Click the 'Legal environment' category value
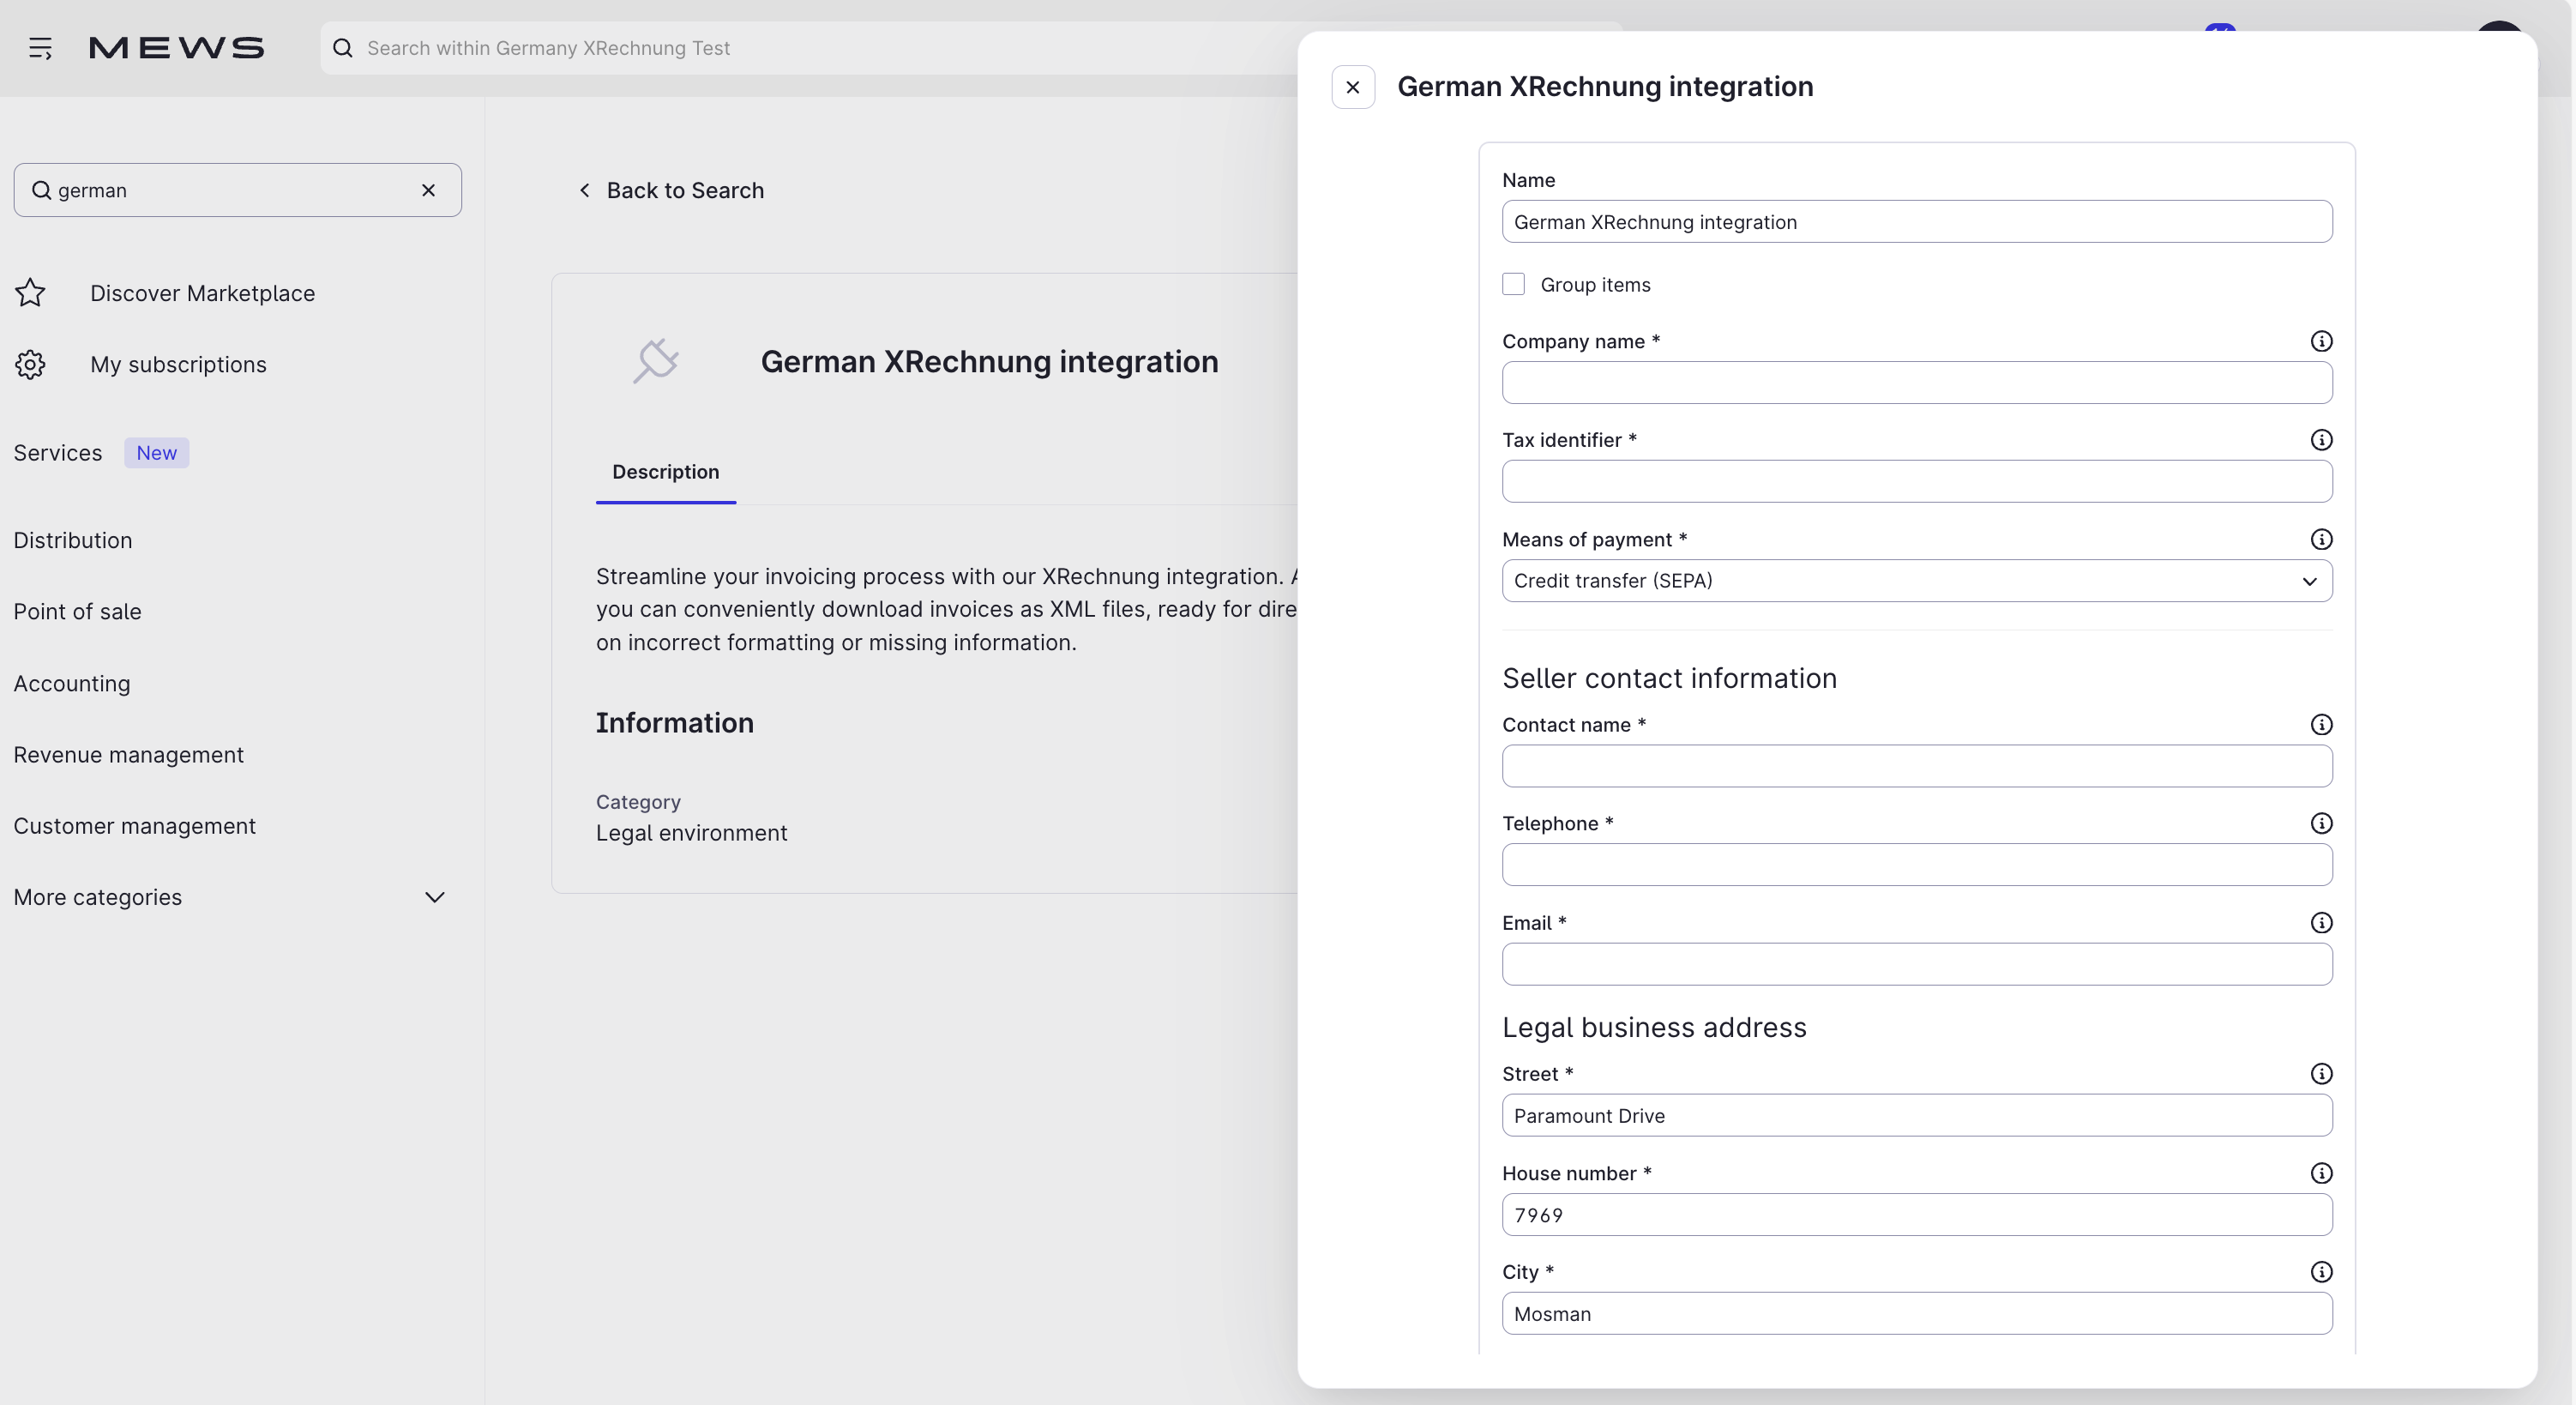Viewport: 2576px width, 1405px height. pyautogui.click(x=692, y=833)
